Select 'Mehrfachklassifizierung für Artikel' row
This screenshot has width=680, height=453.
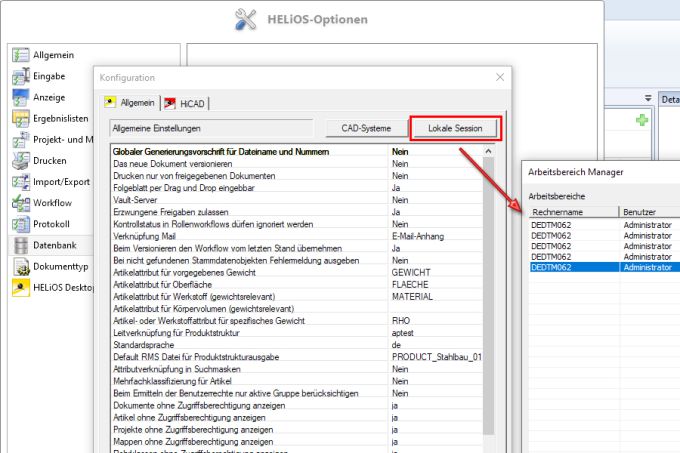[297, 381]
